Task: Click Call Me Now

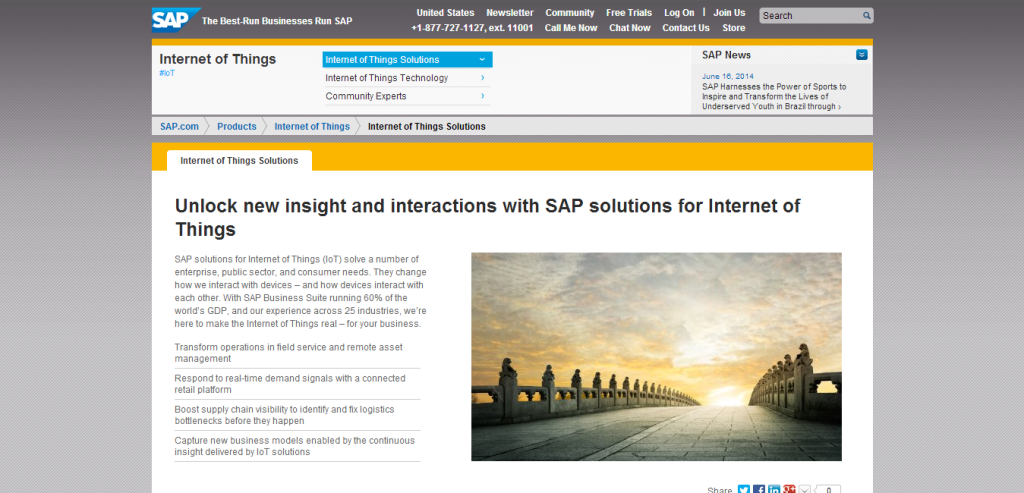Action: coord(571,27)
